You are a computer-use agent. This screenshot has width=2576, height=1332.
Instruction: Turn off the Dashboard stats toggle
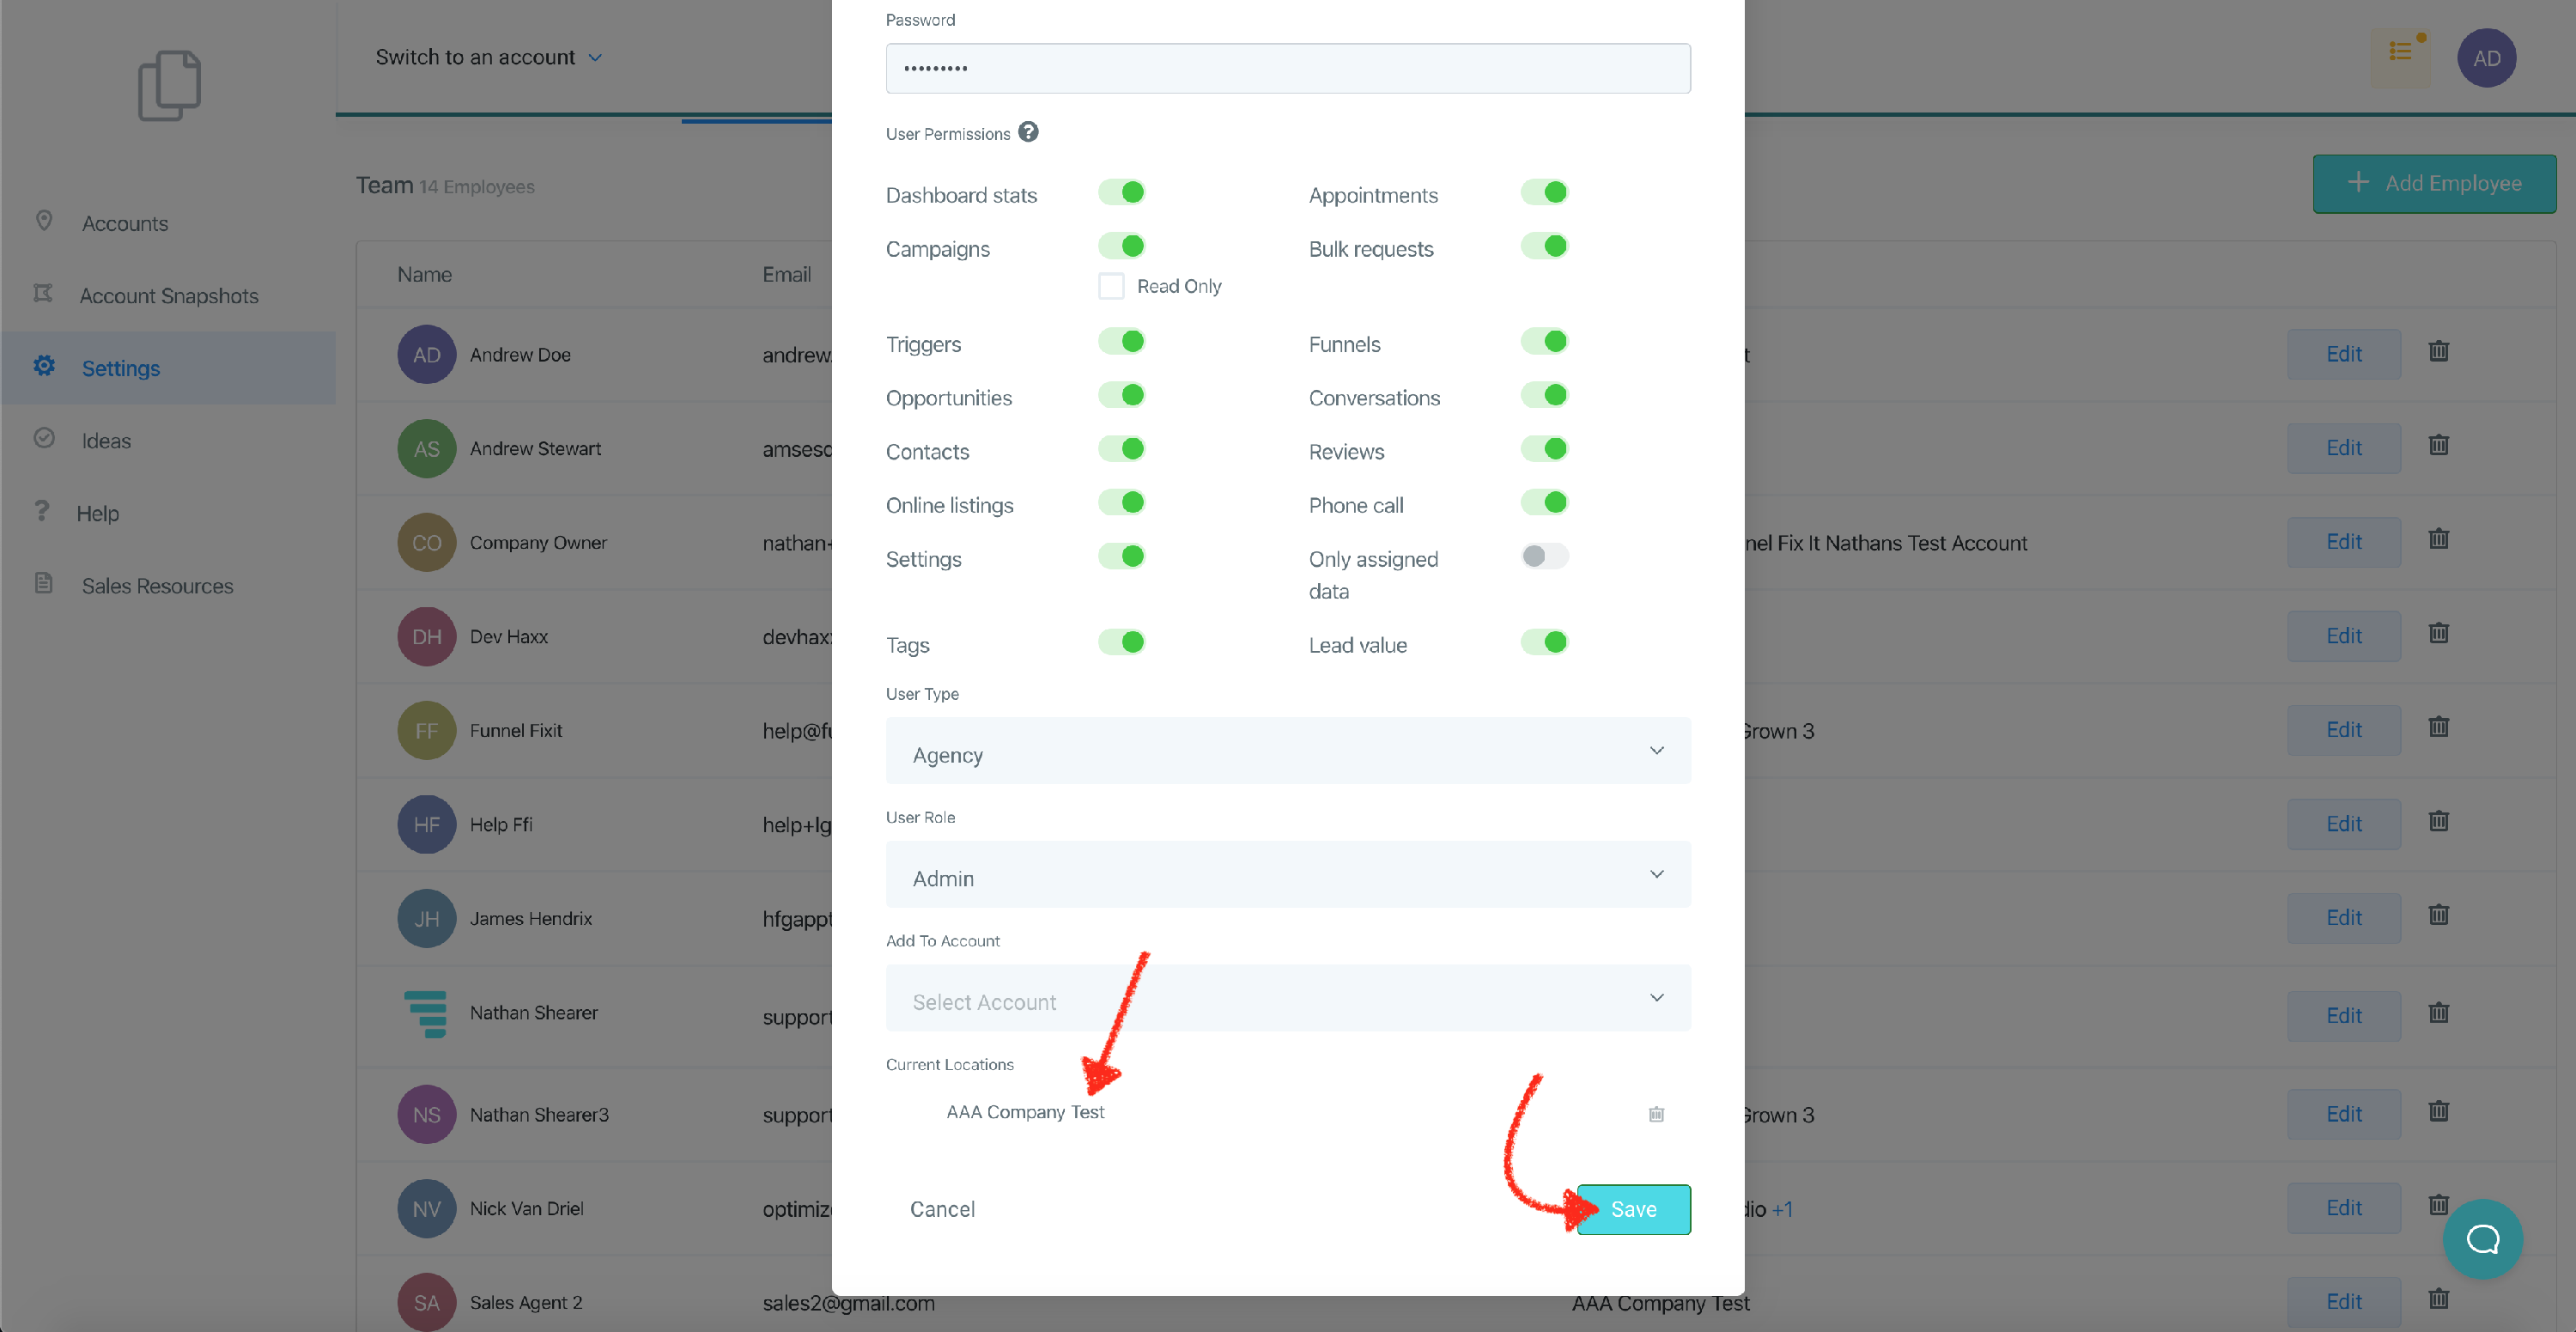[1122, 192]
